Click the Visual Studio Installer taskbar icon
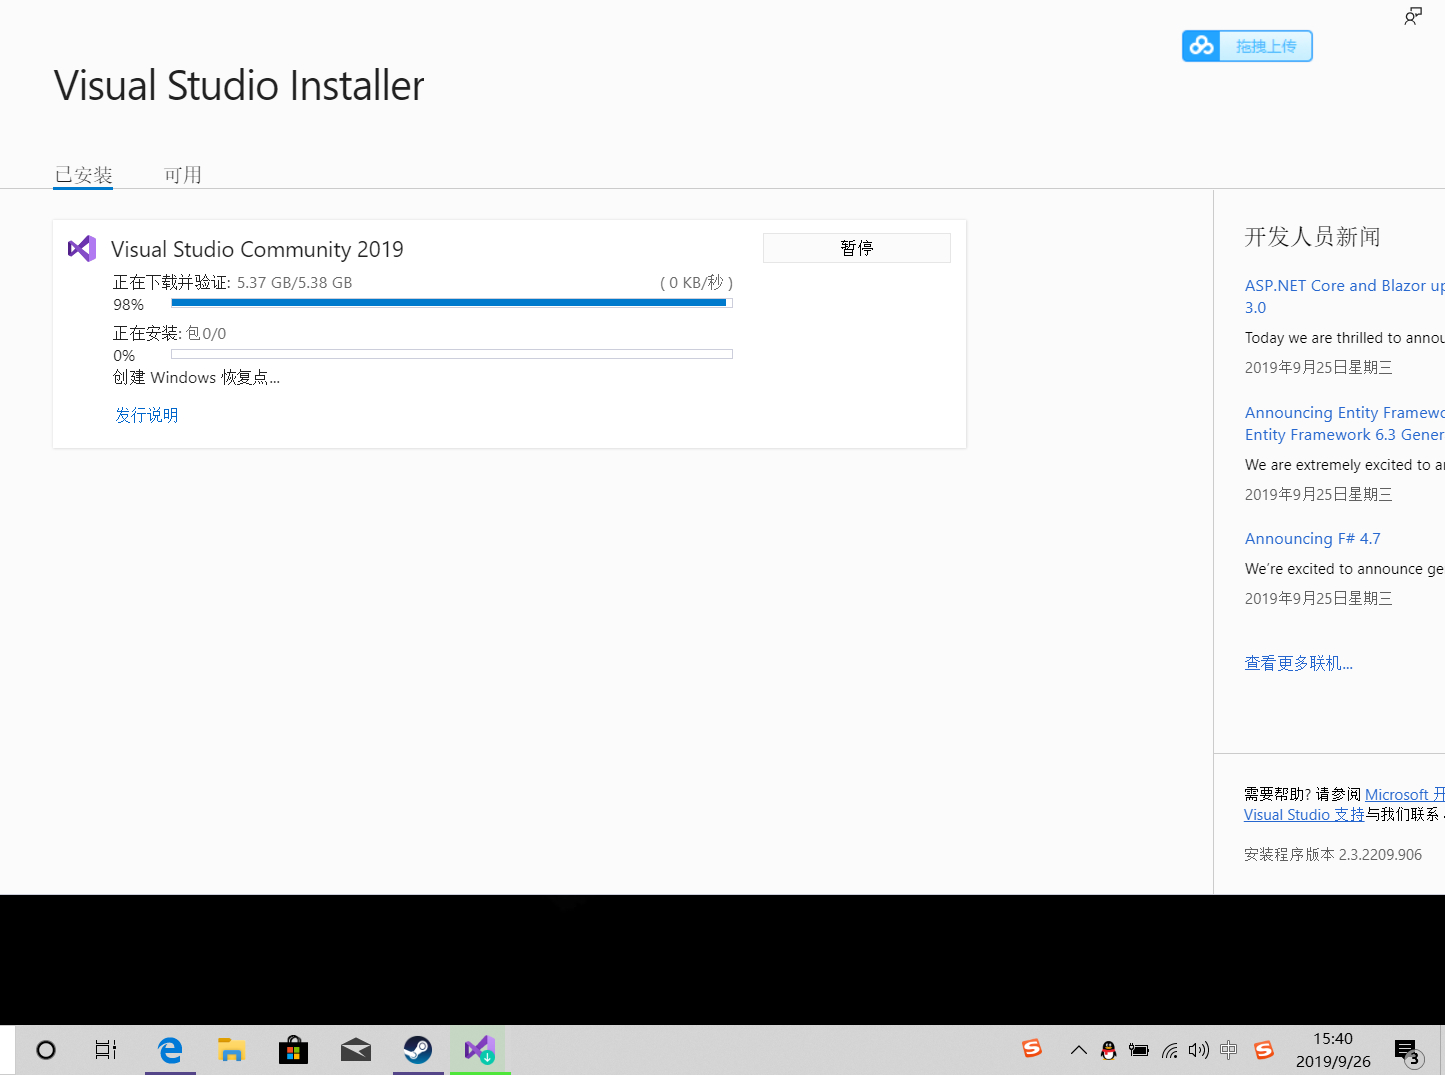 pyautogui.click(x=480, y=1050)
